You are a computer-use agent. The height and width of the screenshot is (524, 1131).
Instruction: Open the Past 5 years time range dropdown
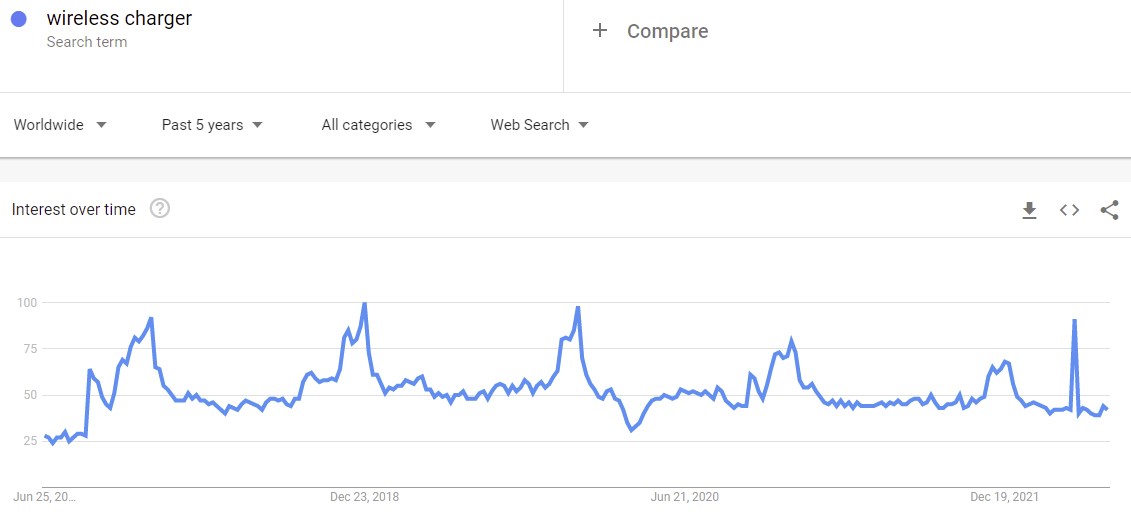pyautogui.click(x=212, y=125)
